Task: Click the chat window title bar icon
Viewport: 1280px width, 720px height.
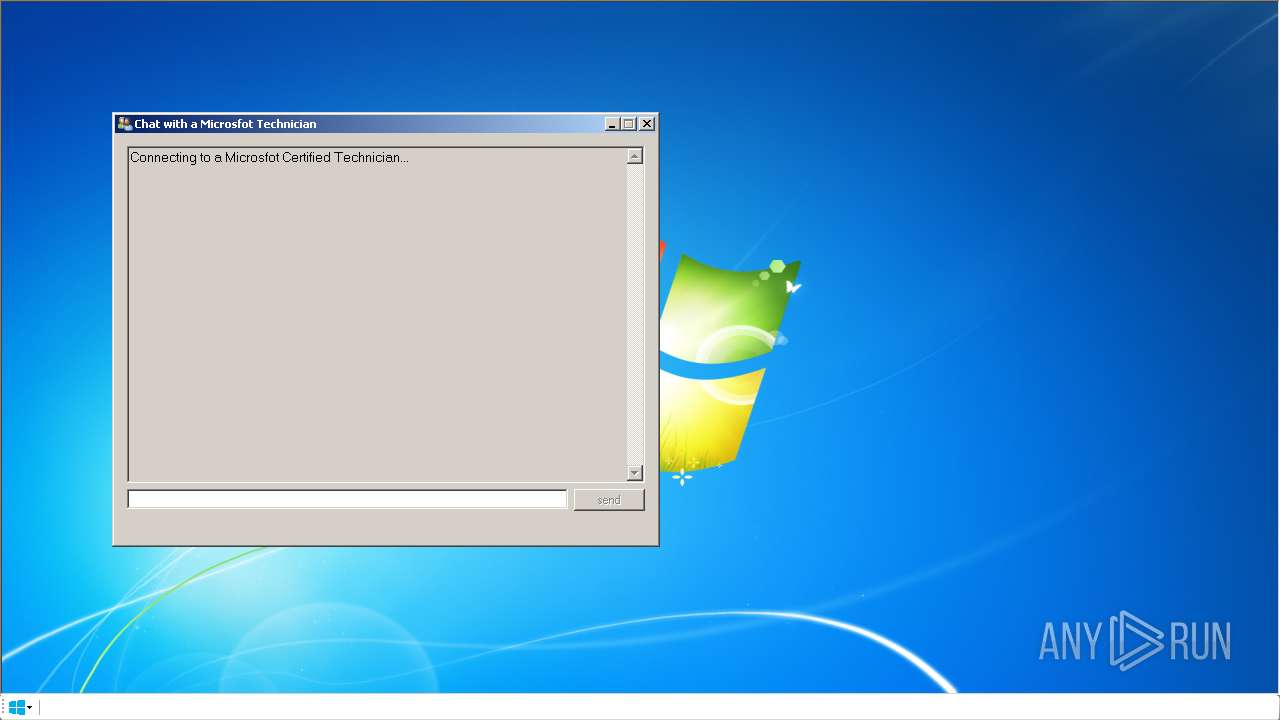Action: click(124, 124)
